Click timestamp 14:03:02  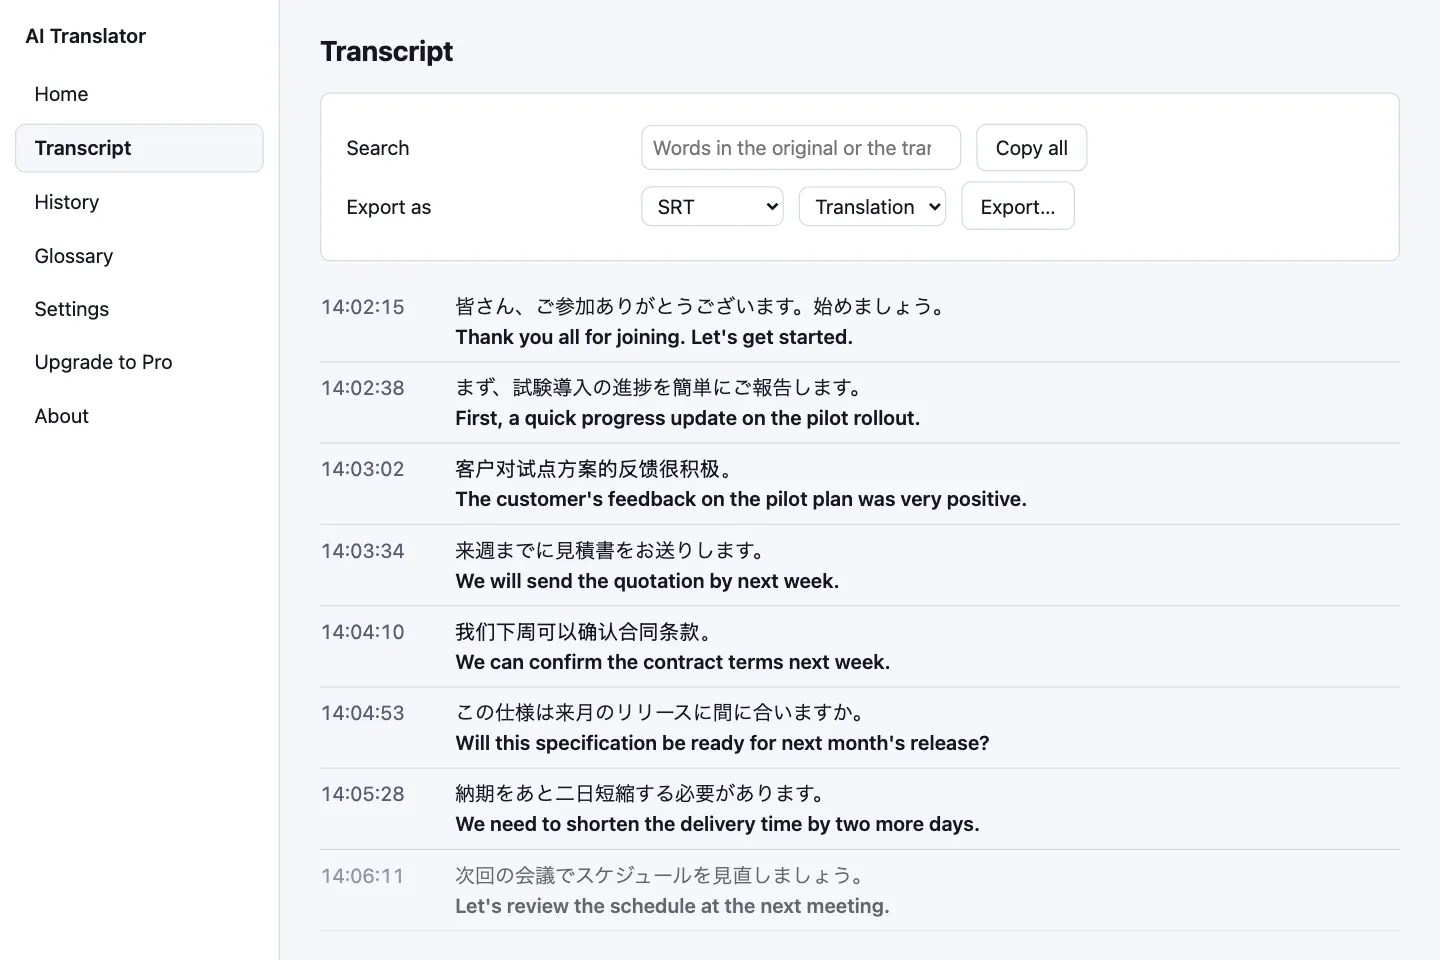pyautogui.click(x=363, y=469)
